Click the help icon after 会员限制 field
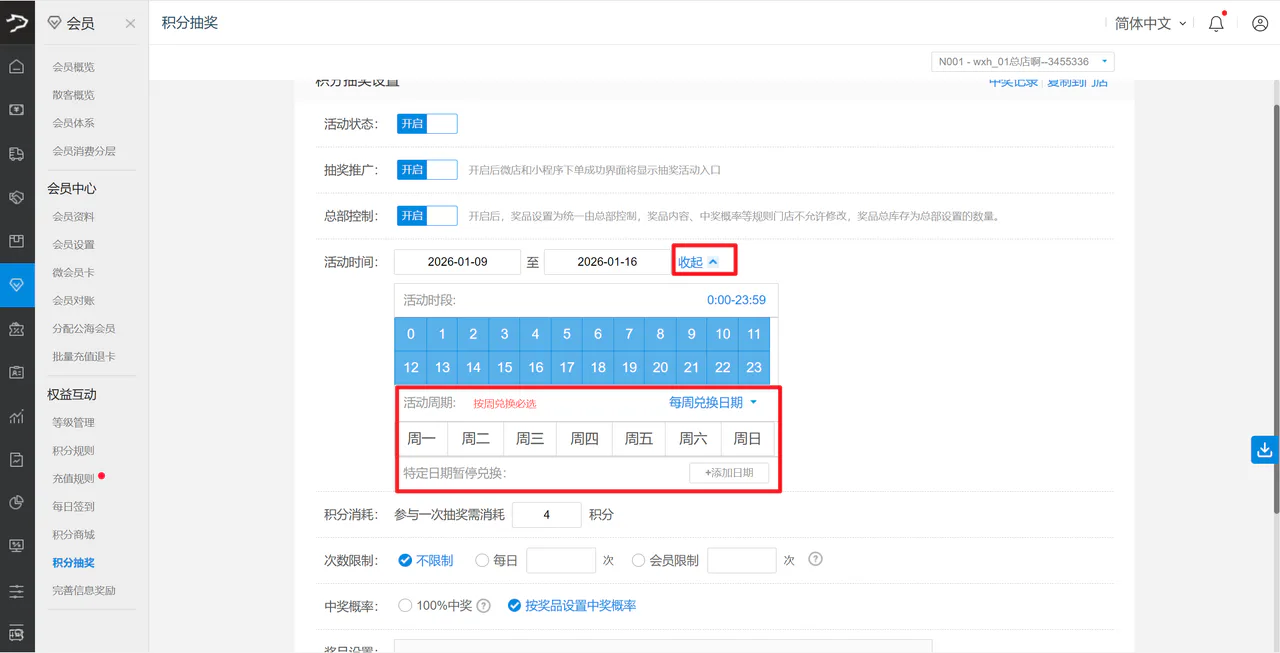Screen dimensions: 1280x653 (x=815, y=560)
